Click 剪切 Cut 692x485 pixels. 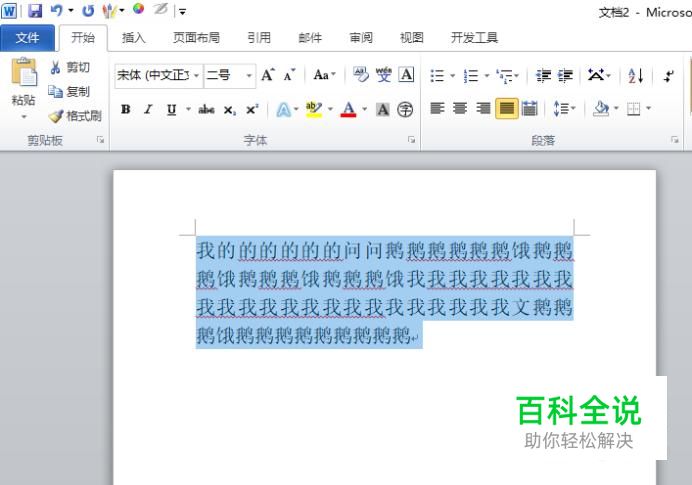[x=70, y=68]
